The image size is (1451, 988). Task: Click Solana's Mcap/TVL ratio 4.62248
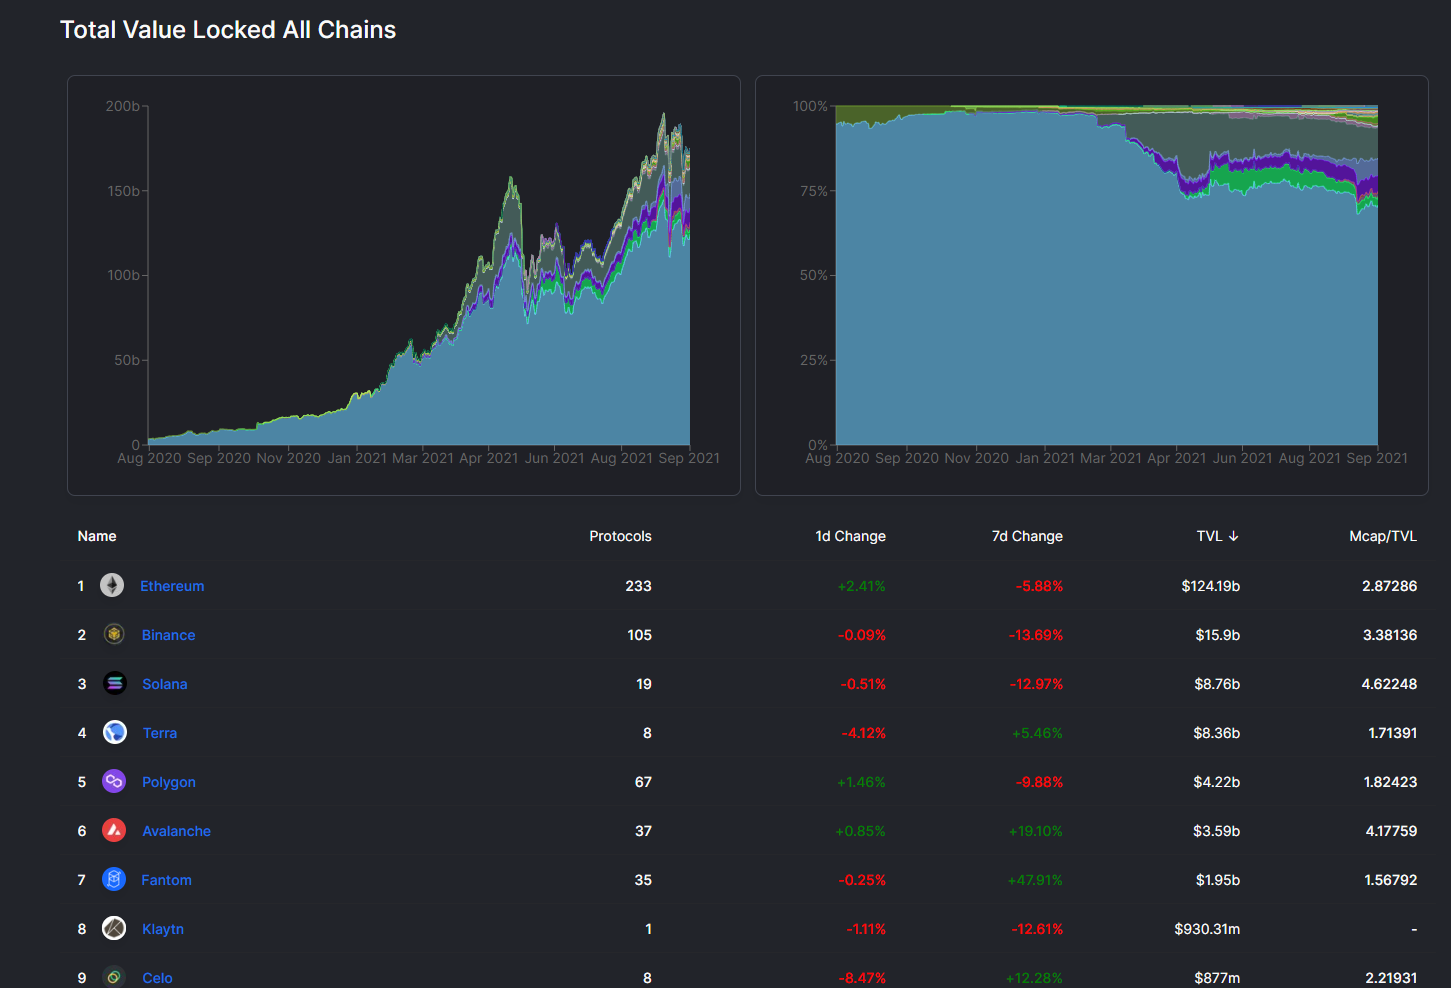[1389, 684]
